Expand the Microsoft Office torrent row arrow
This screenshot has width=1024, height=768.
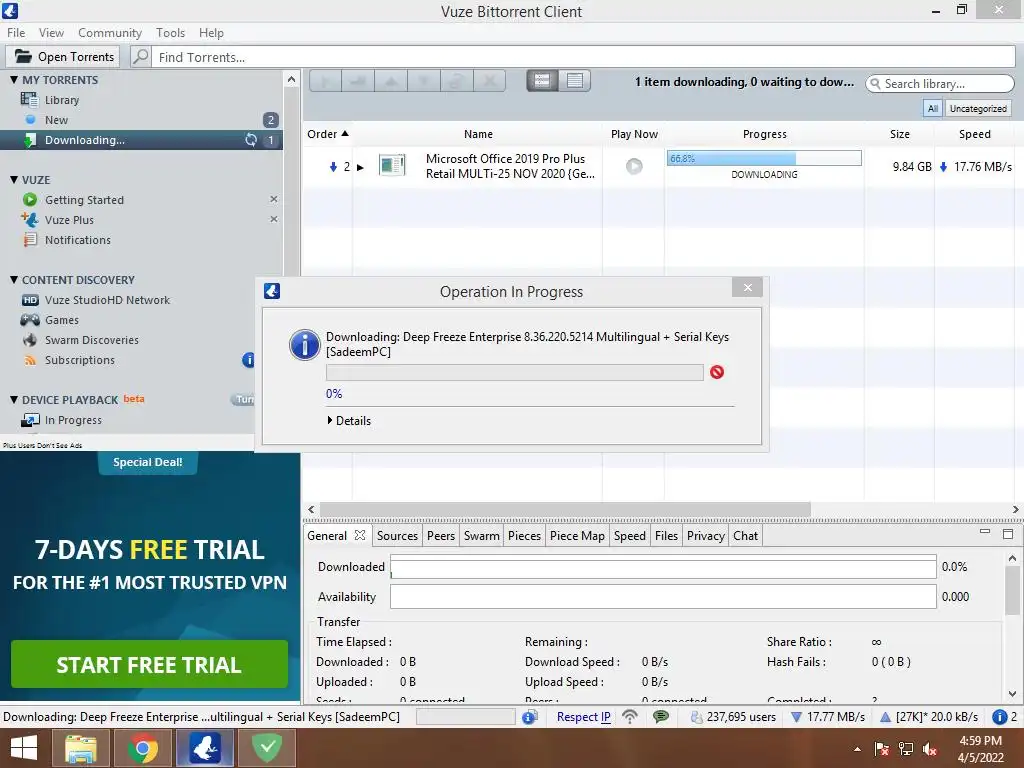pos(360,167)
